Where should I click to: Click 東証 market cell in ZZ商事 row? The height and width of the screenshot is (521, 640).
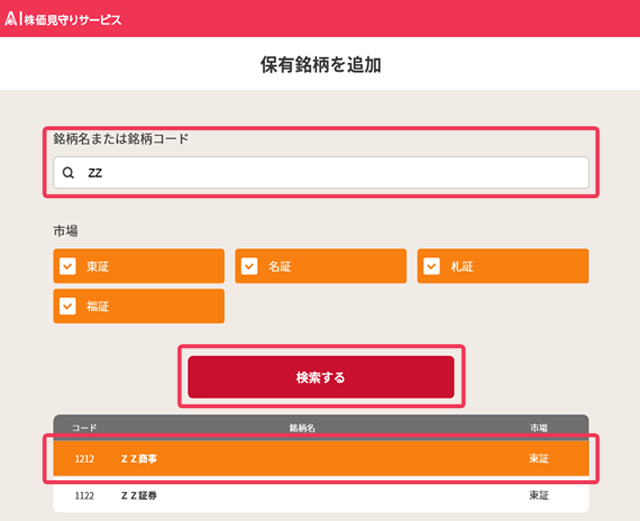[539, 459]
